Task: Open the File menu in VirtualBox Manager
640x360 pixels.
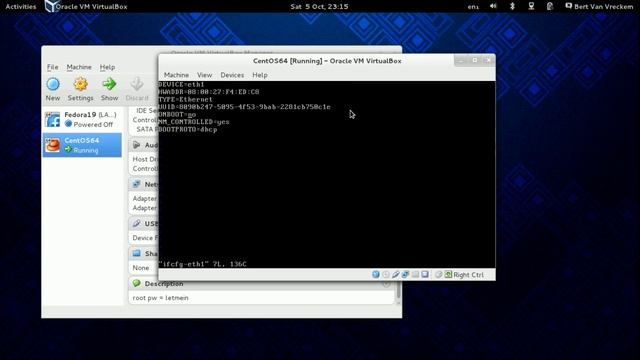Action: (x=52, y=67)
